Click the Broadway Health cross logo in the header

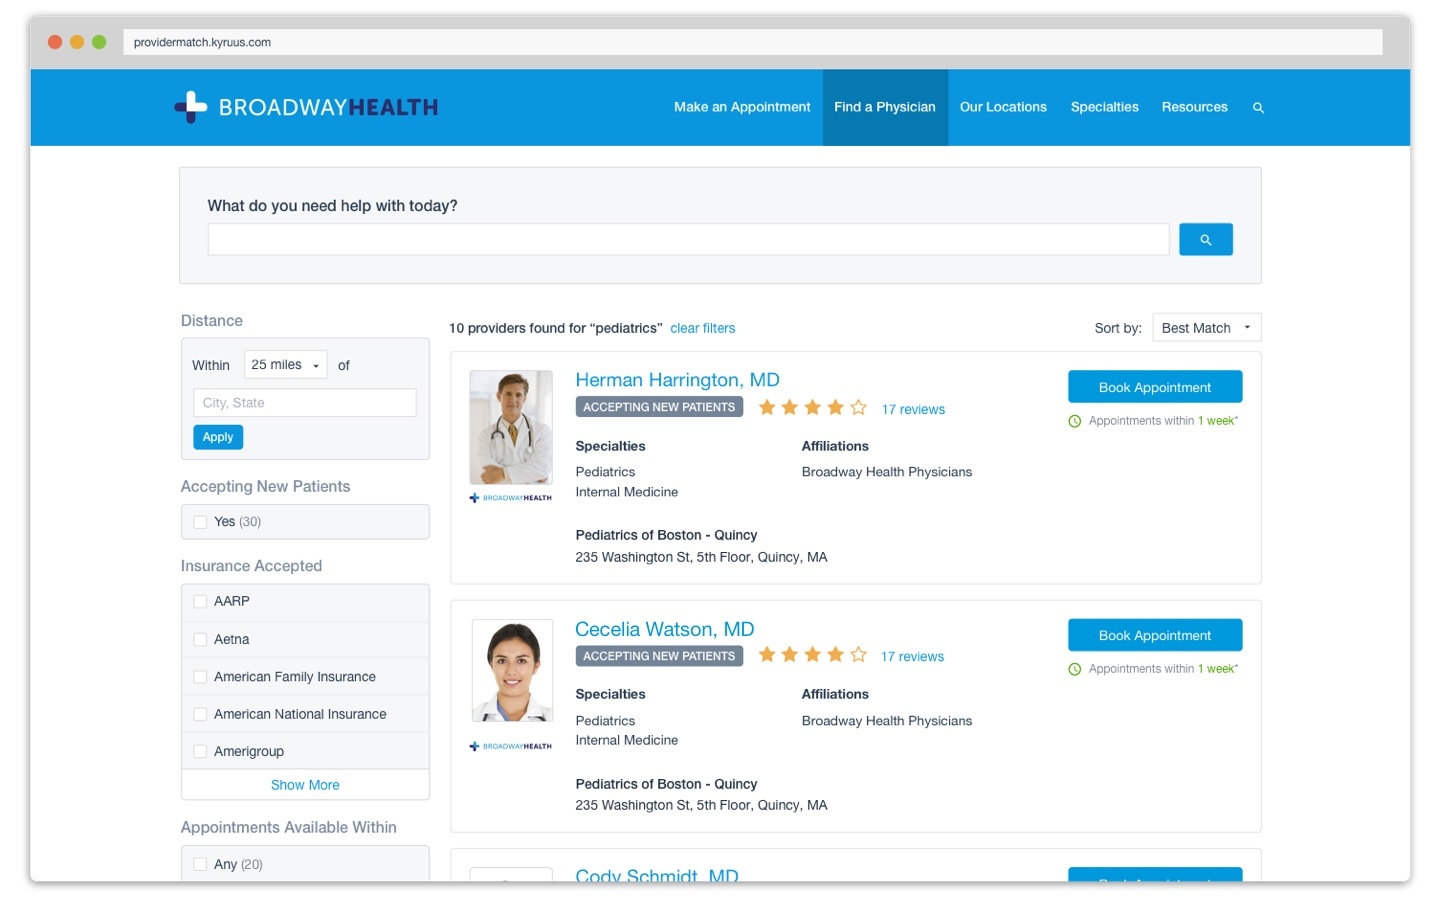click(189, 106)
